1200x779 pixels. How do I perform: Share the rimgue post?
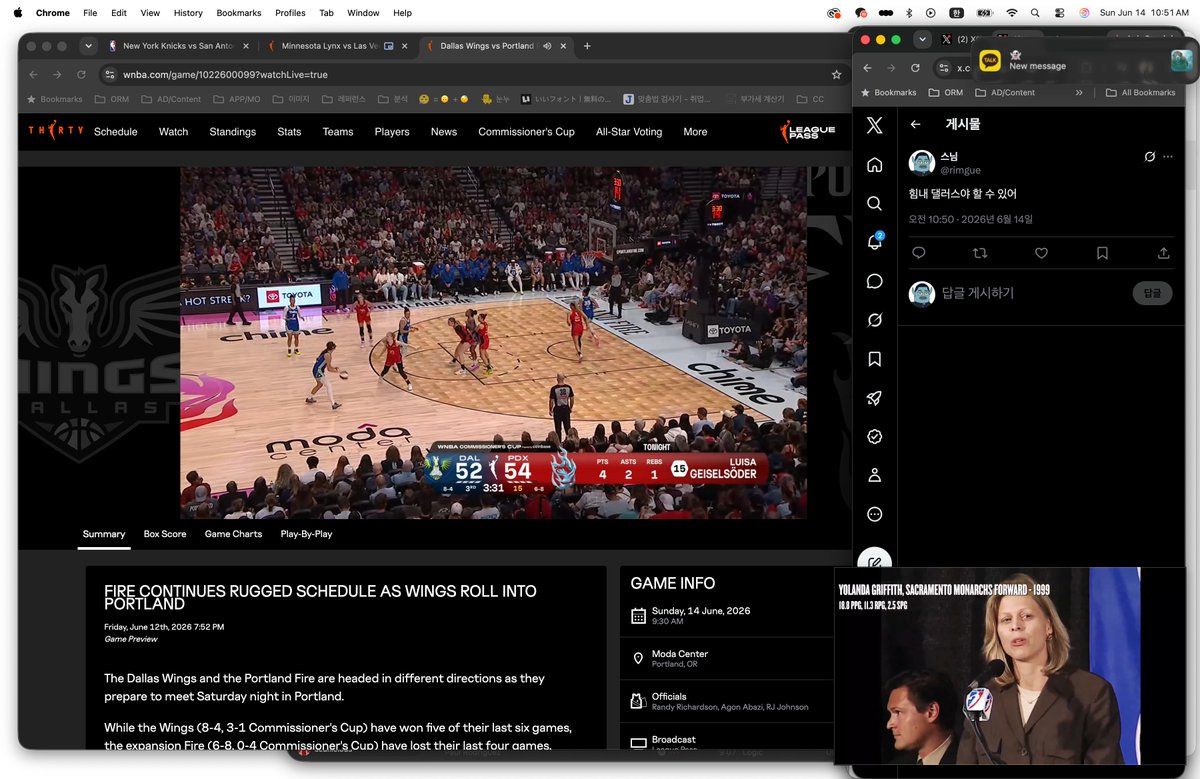pyautogui.click(x=1164, y=253)
